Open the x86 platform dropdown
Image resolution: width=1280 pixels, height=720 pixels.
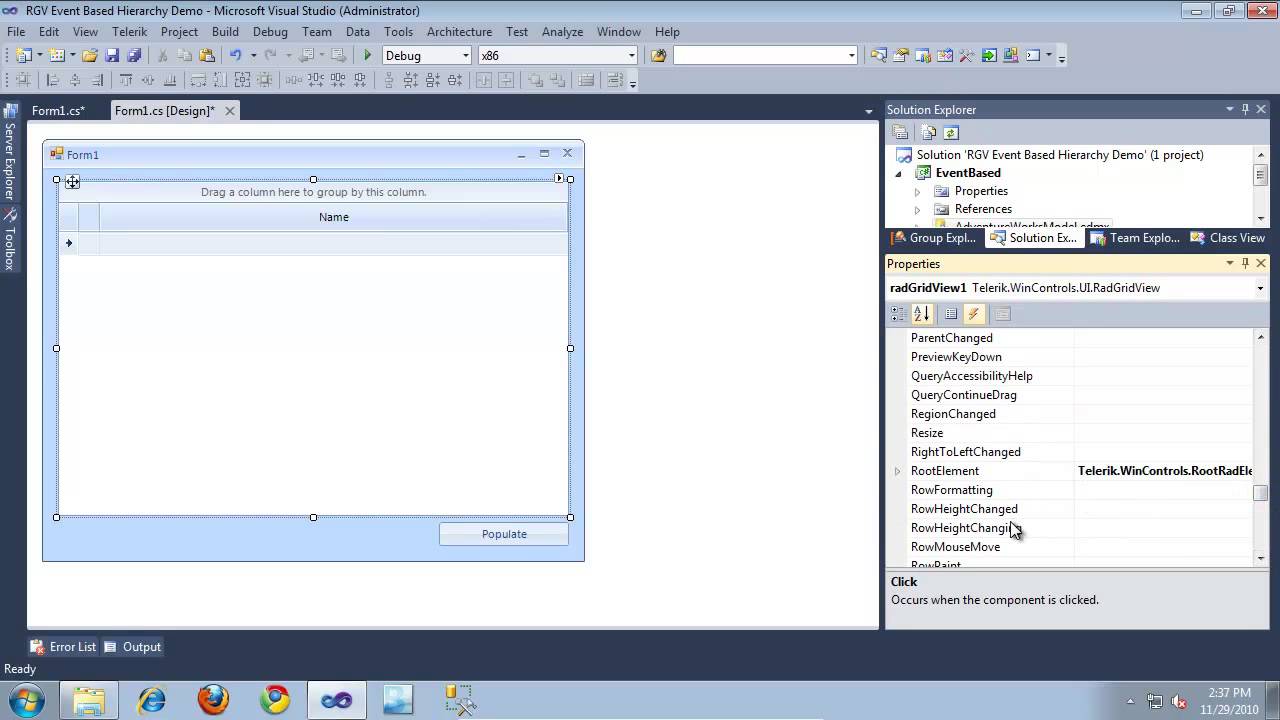(x=631, y=56)
